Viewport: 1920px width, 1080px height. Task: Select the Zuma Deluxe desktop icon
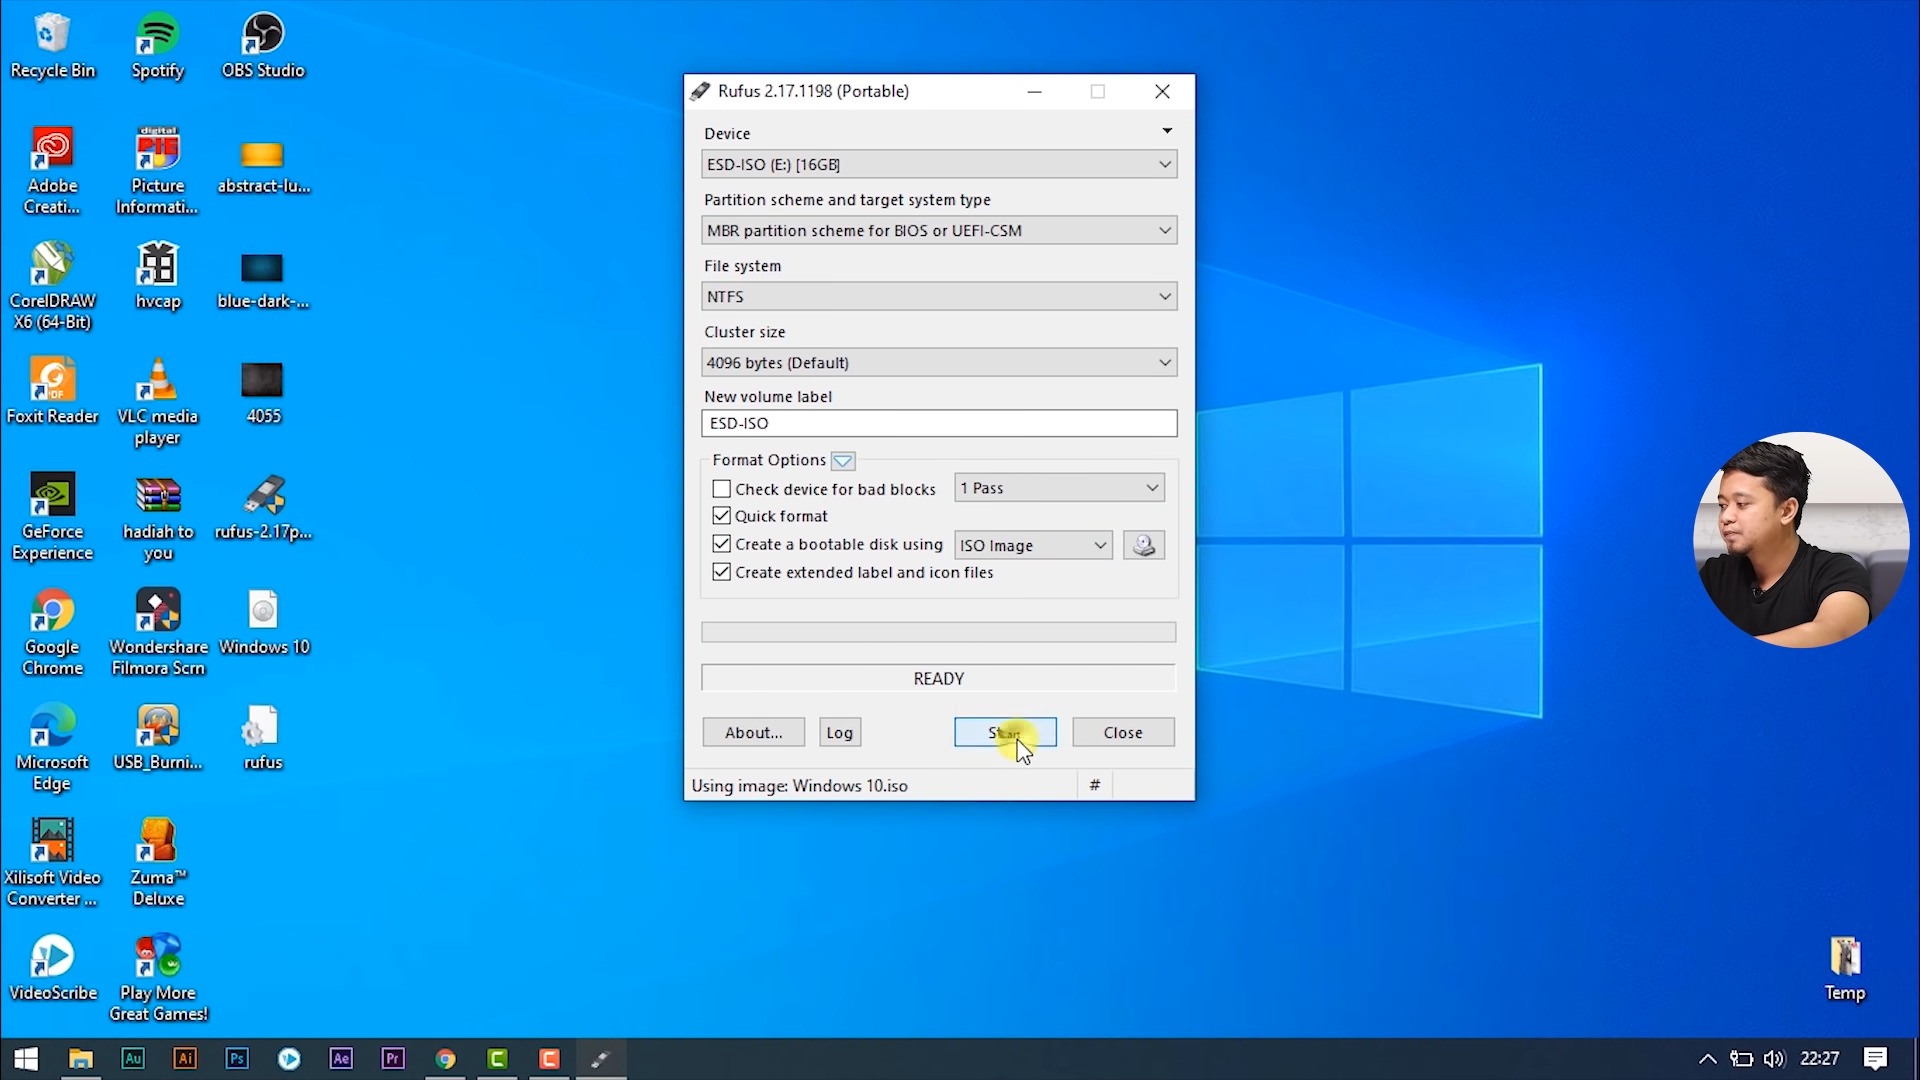coord(158,863)
